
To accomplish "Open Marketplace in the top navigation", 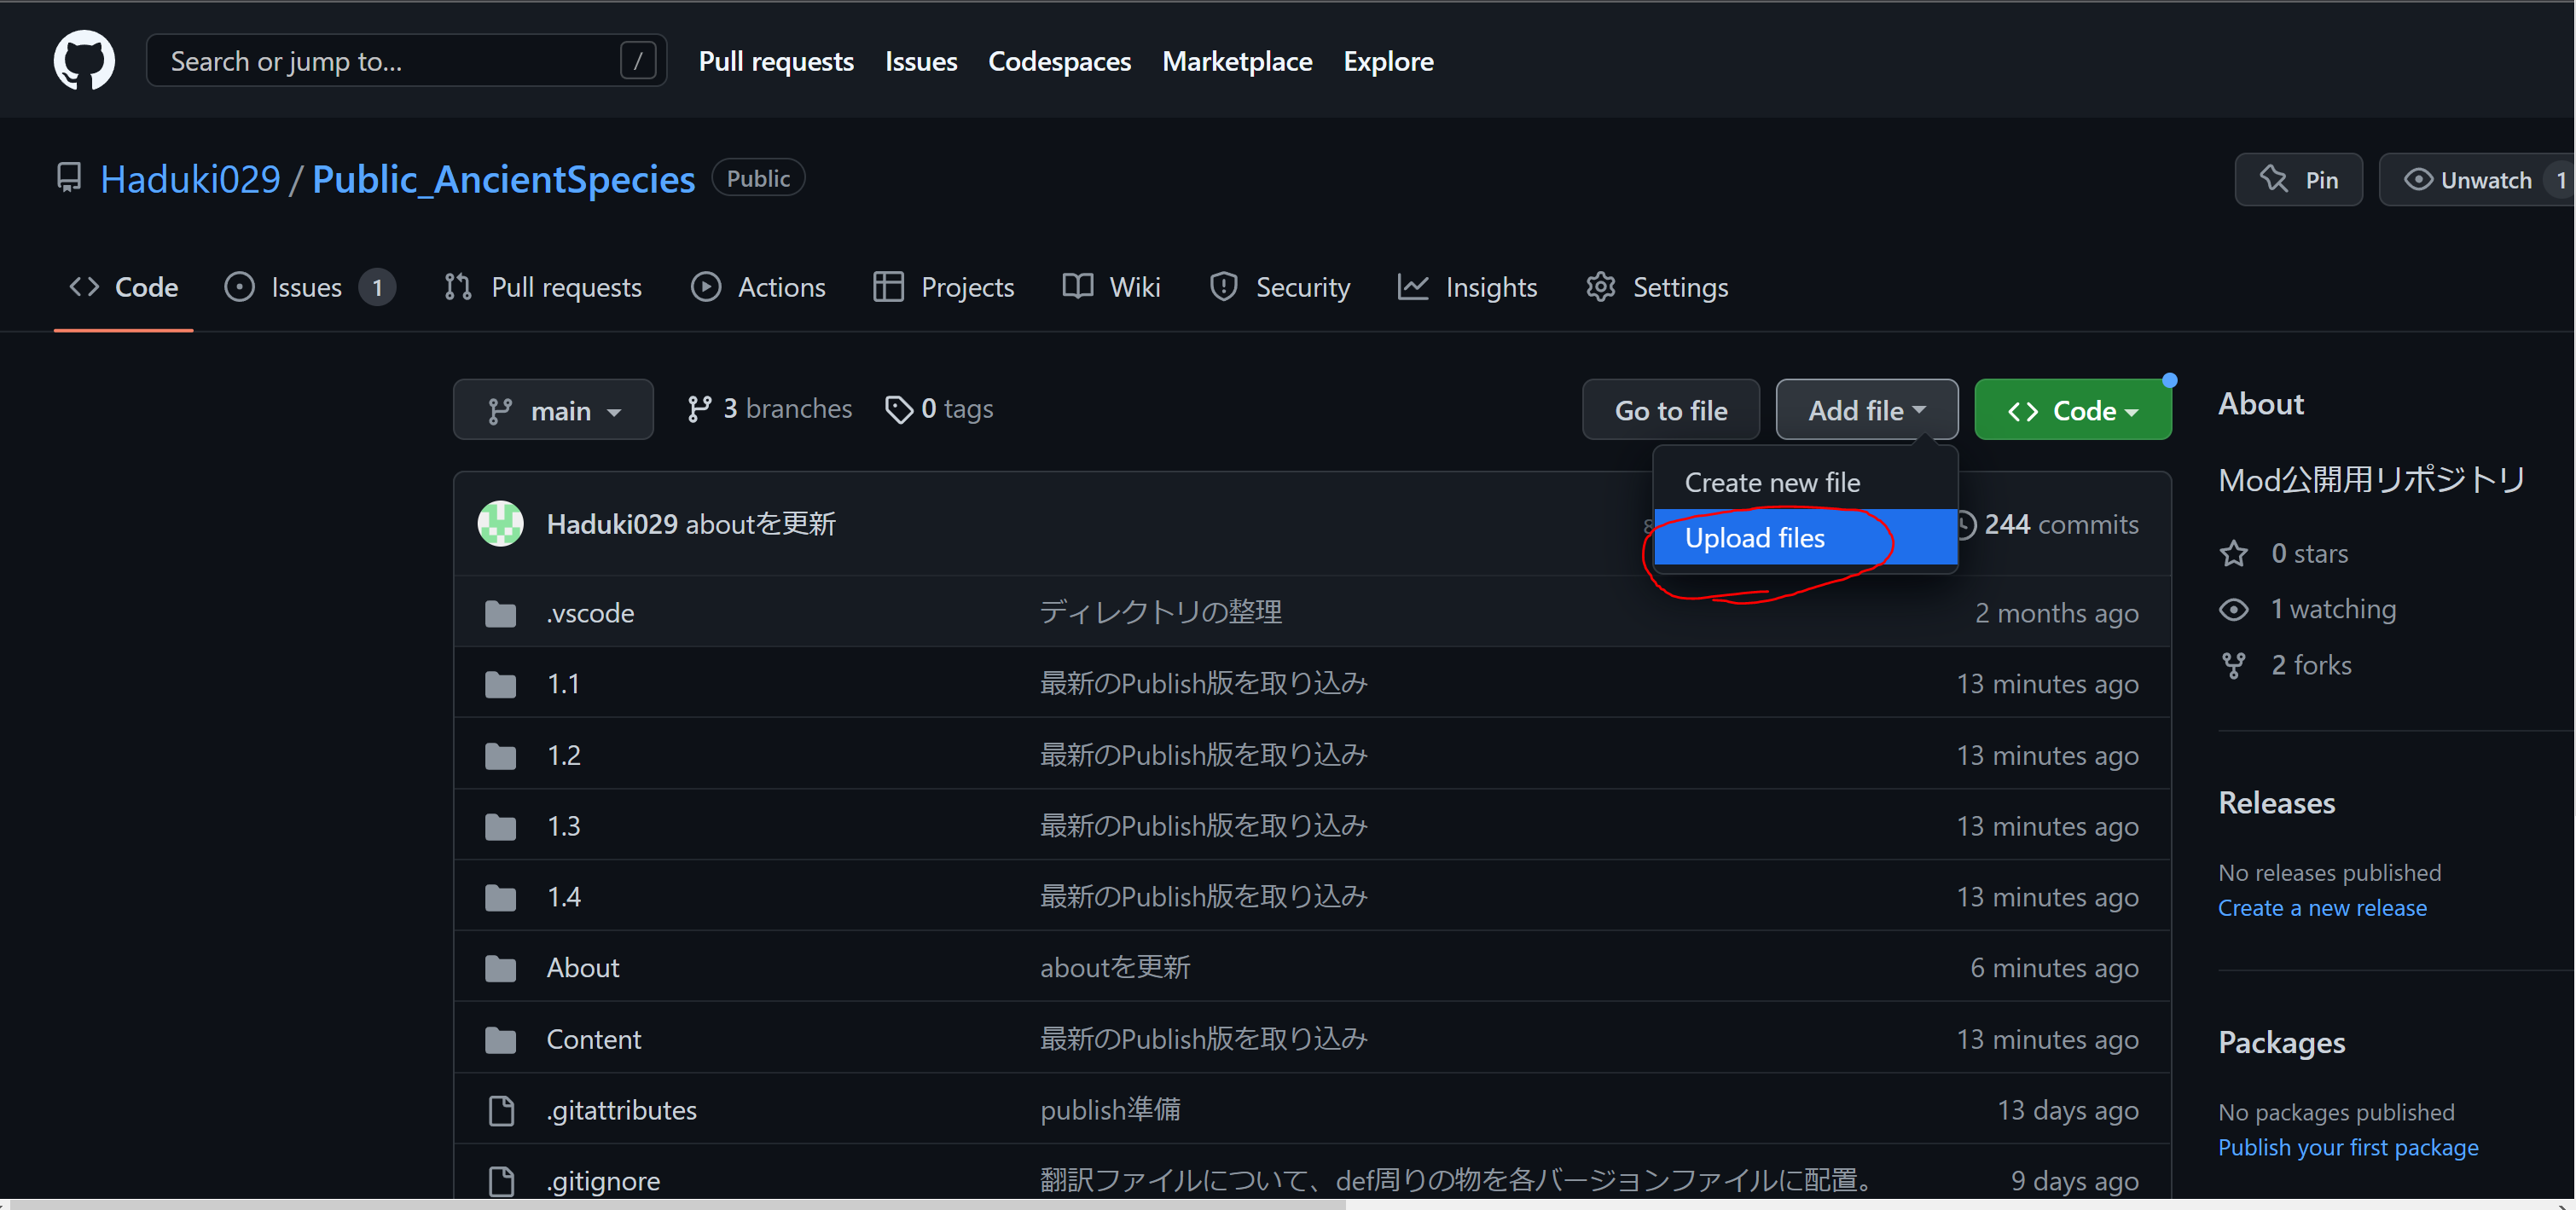I will tap(1237, 61).
